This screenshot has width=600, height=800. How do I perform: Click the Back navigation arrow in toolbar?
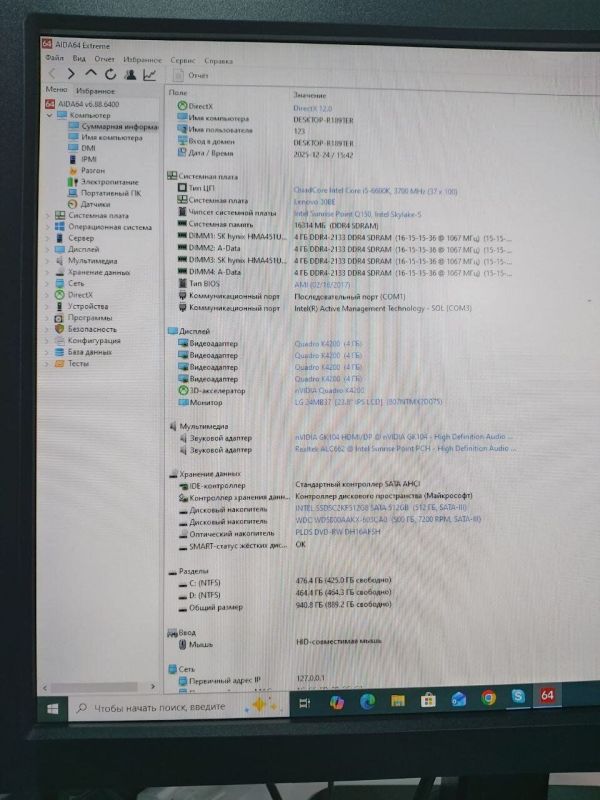point(51,75)
